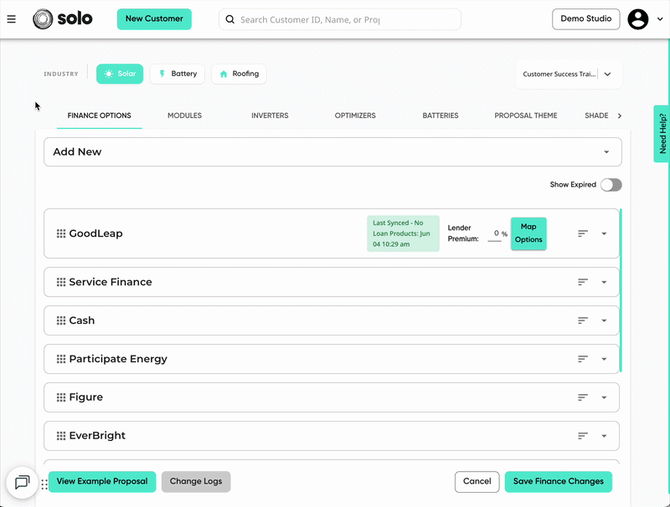
Task: Click the Solo logo
Action: (62, 19)
